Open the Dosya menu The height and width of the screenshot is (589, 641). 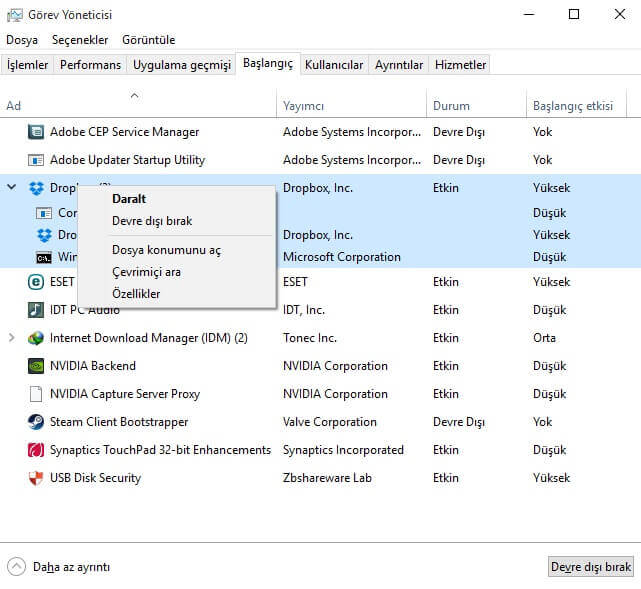pos(22,40)
